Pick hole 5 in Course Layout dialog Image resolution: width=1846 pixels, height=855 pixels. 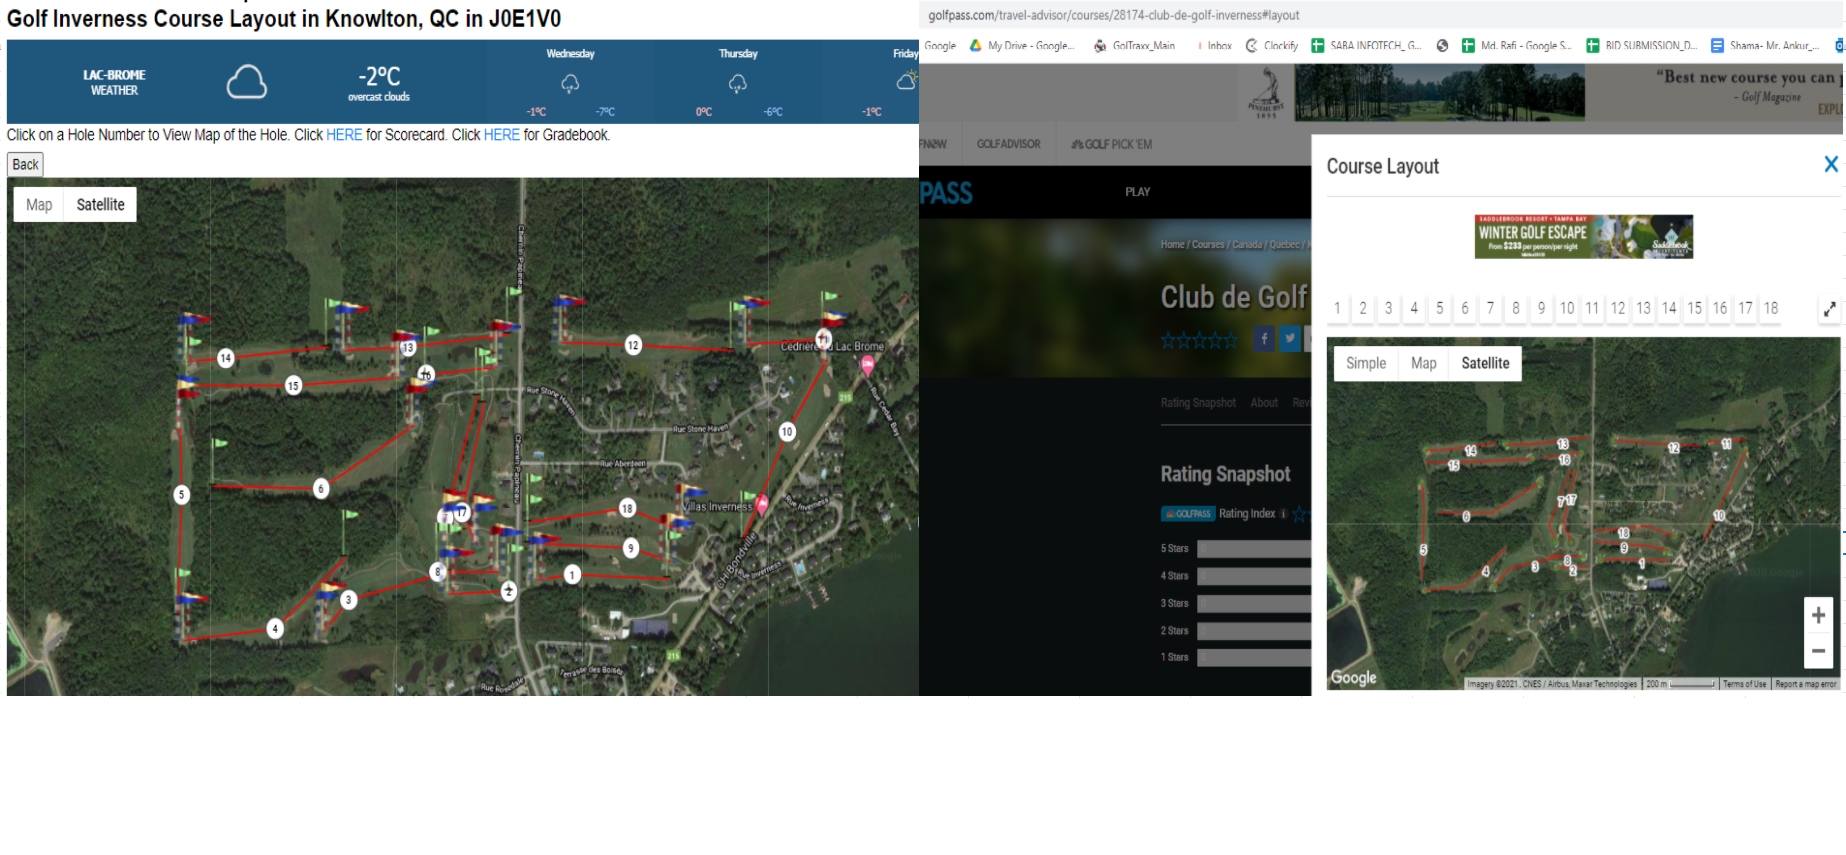[1440, 308]
